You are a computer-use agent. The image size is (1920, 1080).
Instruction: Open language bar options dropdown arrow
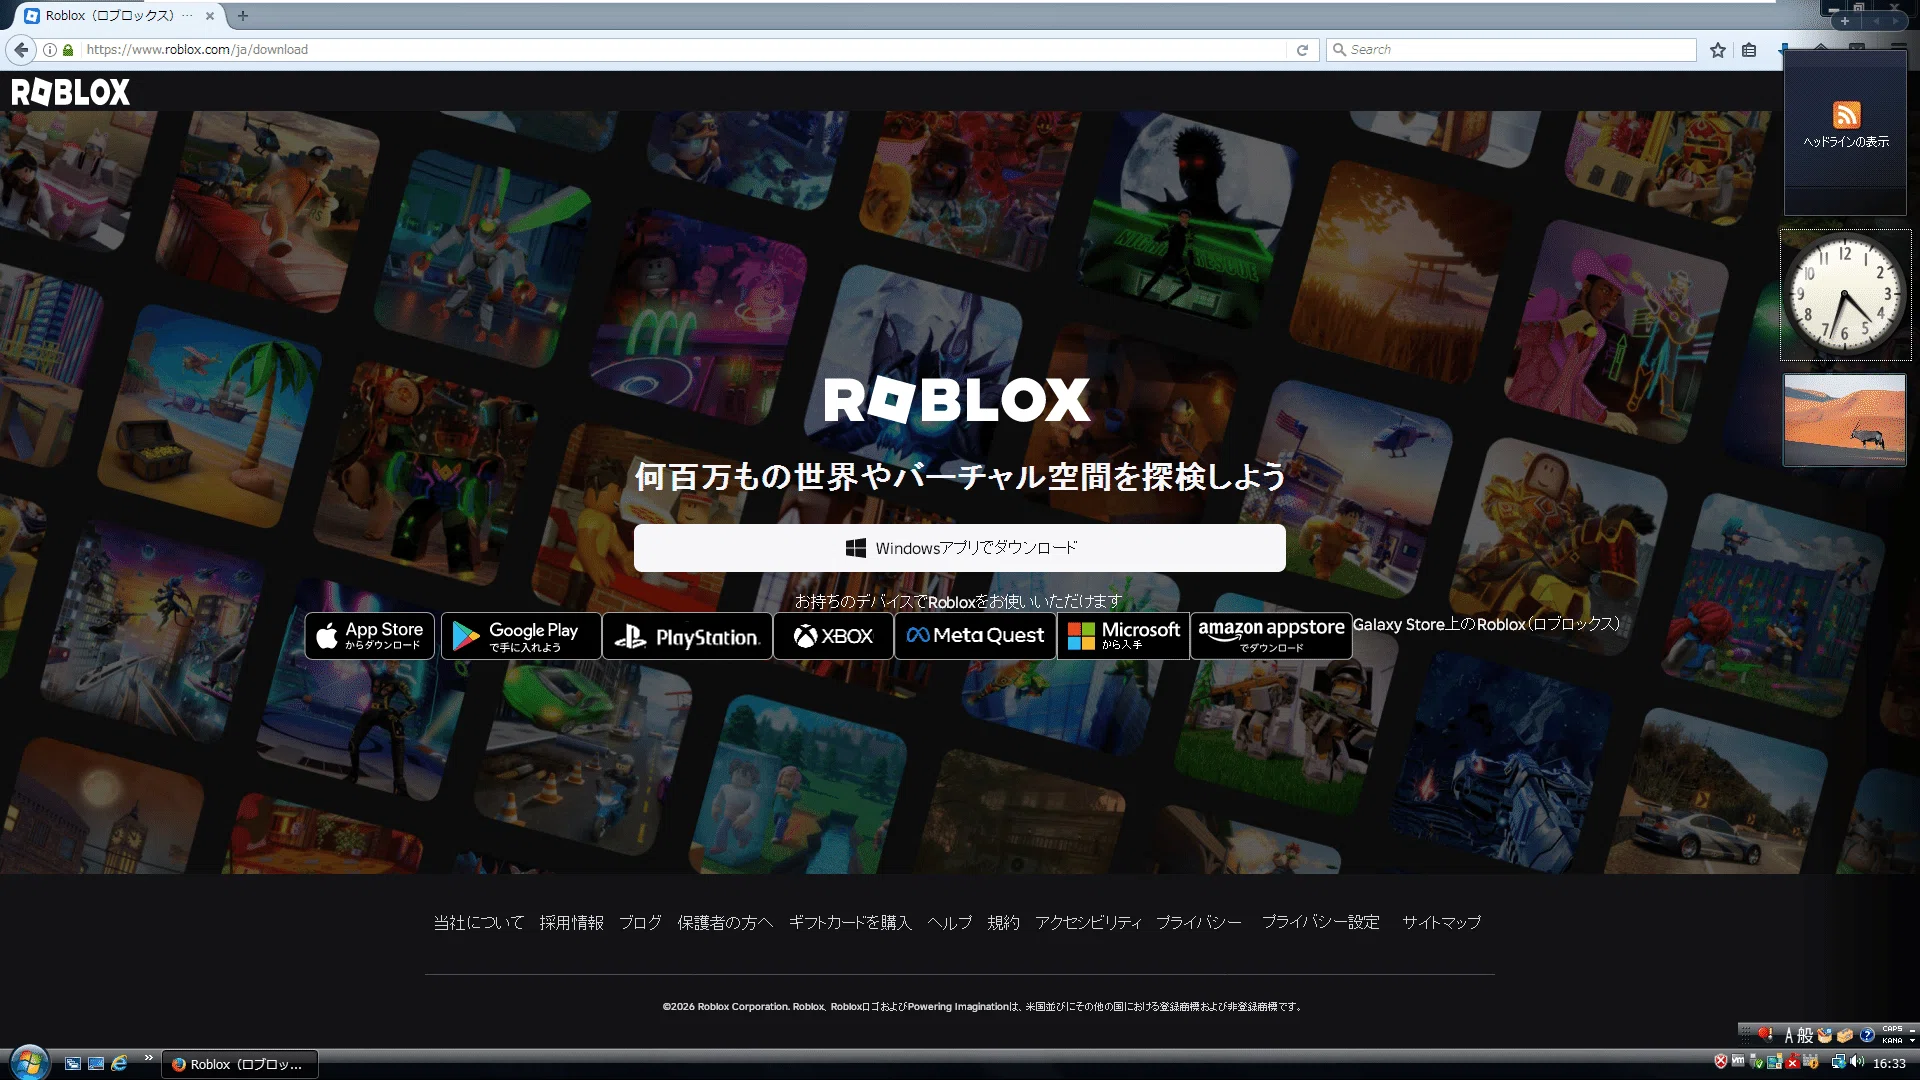click(x=1912, y=1041)
